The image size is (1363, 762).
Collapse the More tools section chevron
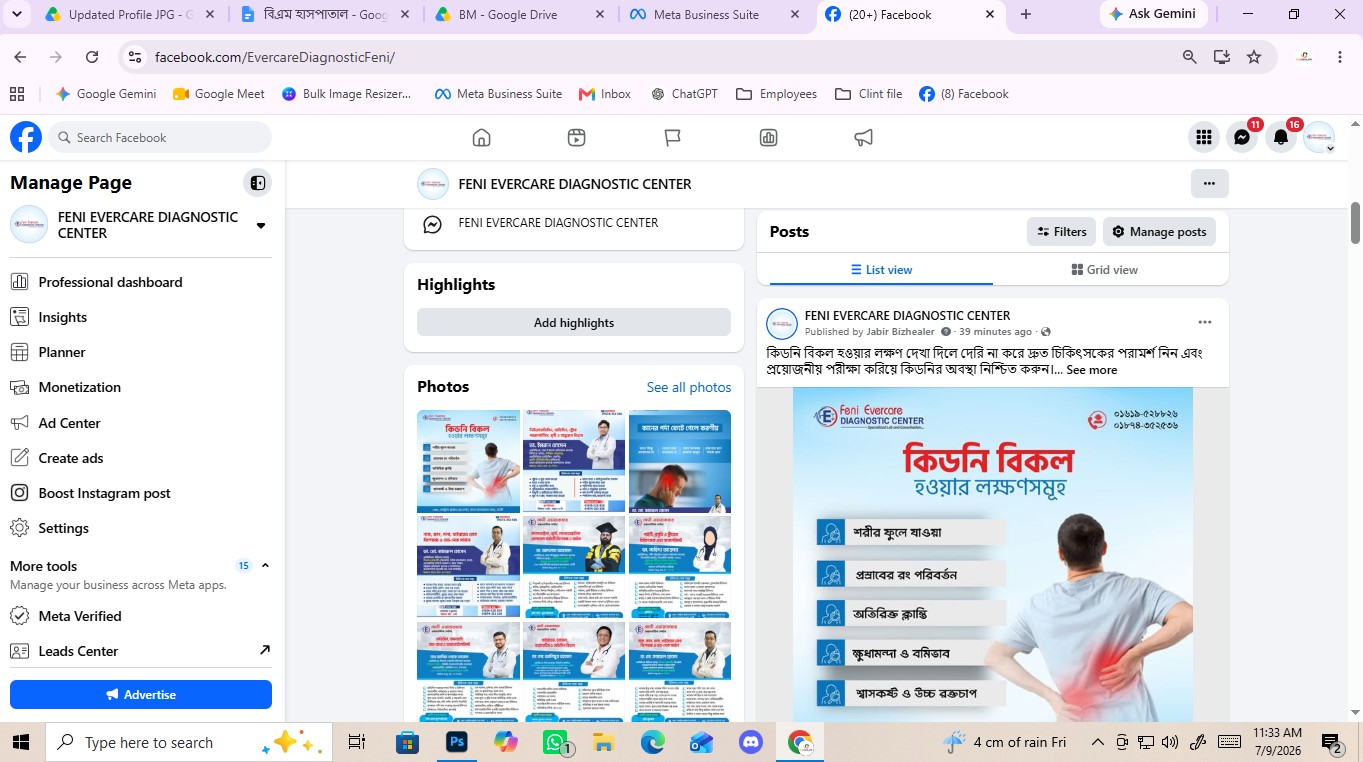tap(265, 565)
